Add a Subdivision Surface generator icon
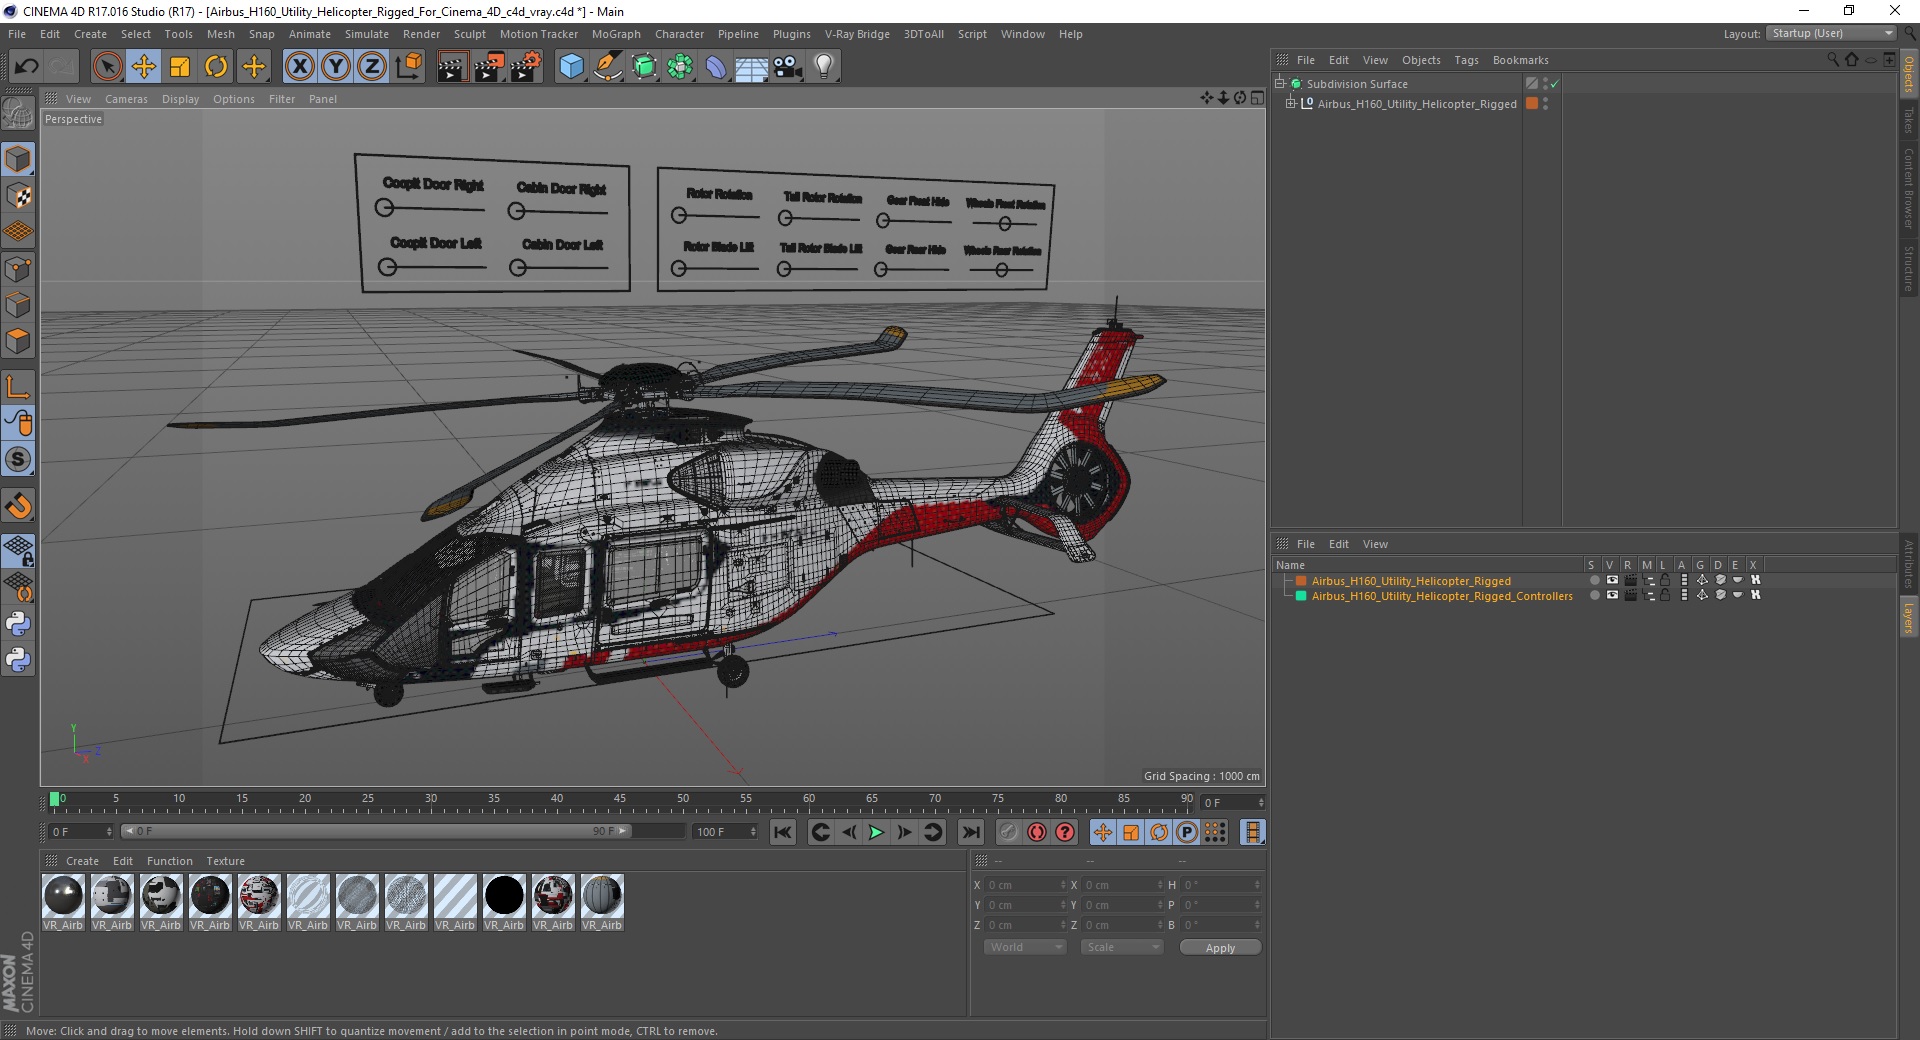The image size is (1920, 1040). tap(644, 67)
